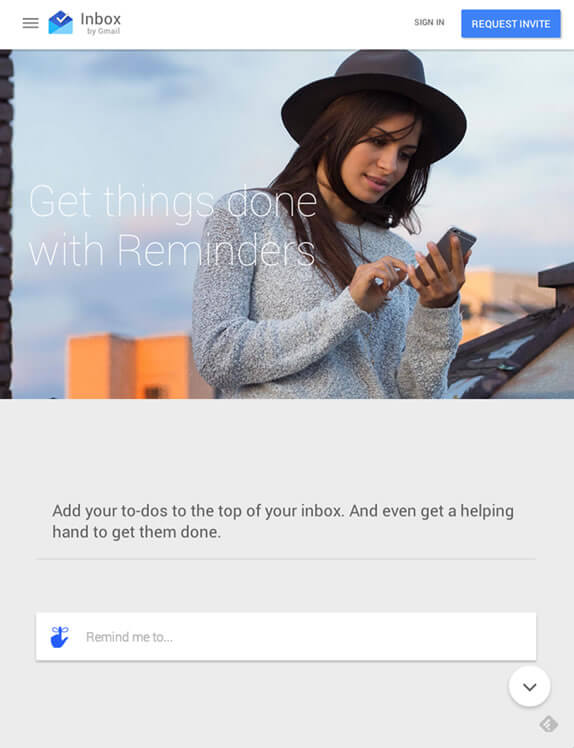Click the 'Inbox' wordmark text
The image size is (574, 748).
pos(101,19)
